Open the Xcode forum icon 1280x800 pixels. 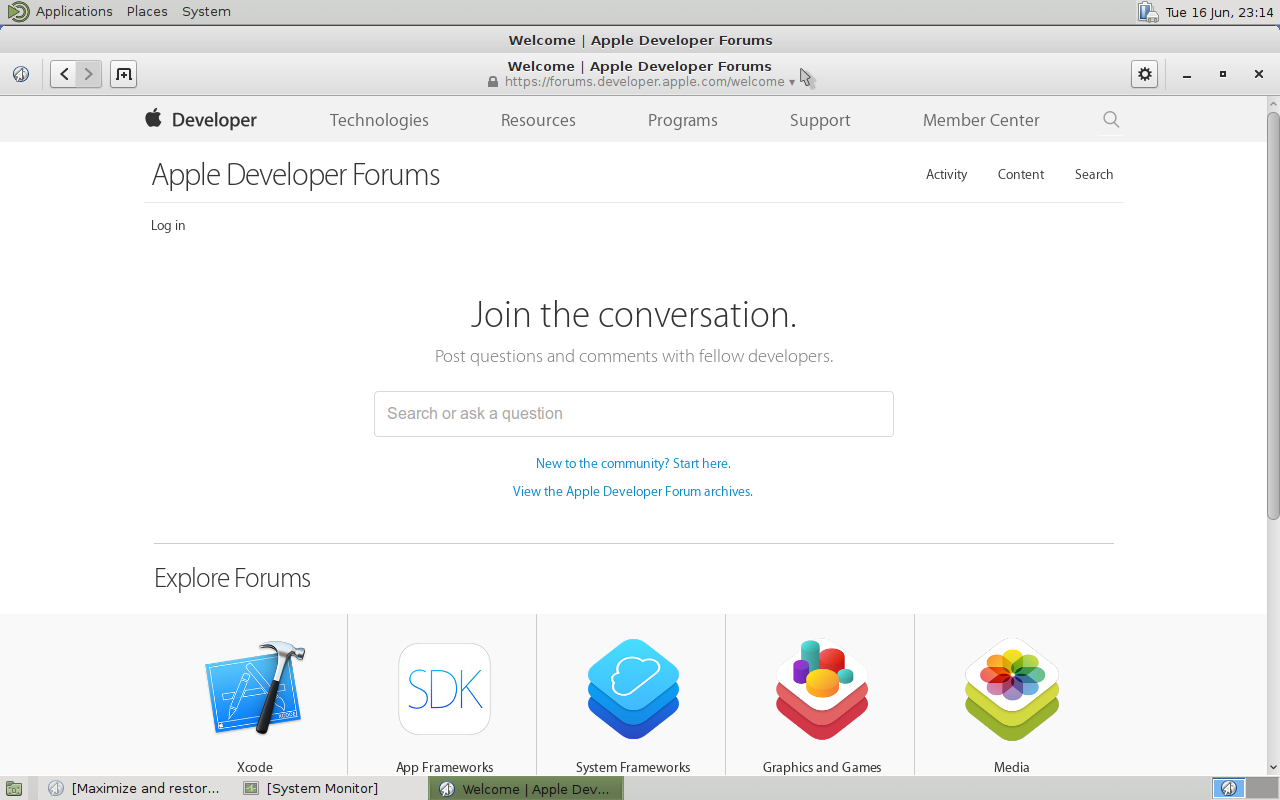coord(255,688)
